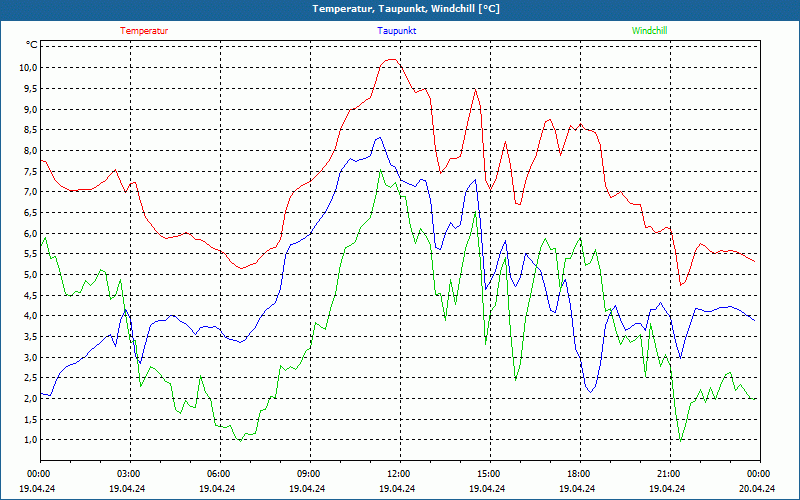Click the 19.04.24 date under 18:00
800x500 pixels.
tap(577, 488)
